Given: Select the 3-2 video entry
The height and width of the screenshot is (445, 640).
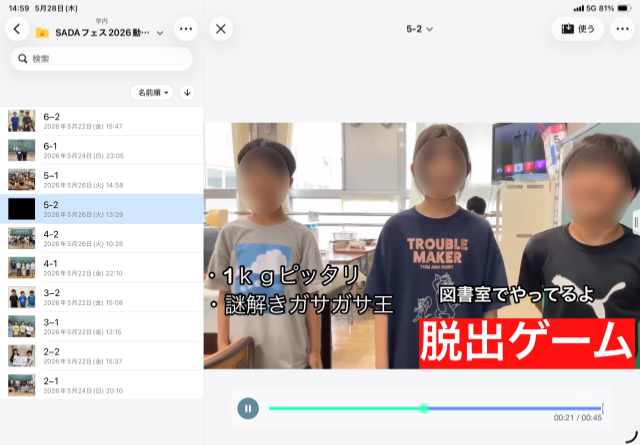Looking at the screenshot, I should pyautogui.click(x=102, y=297).
